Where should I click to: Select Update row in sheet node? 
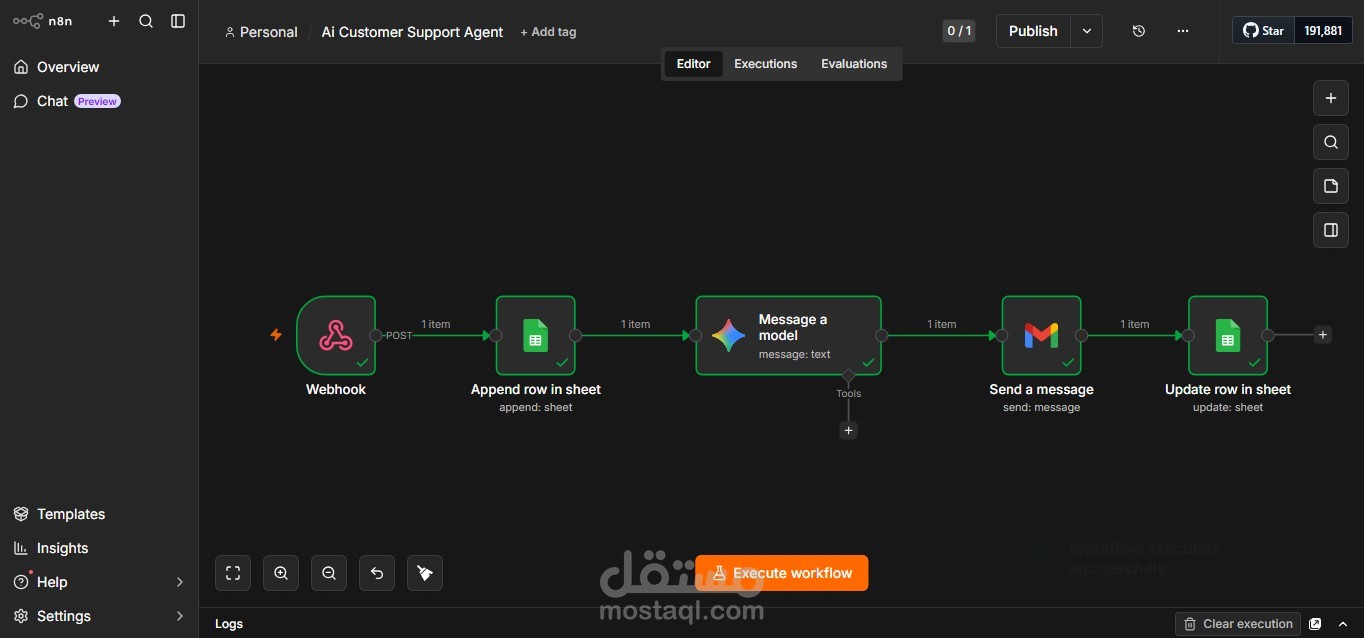1228,335
